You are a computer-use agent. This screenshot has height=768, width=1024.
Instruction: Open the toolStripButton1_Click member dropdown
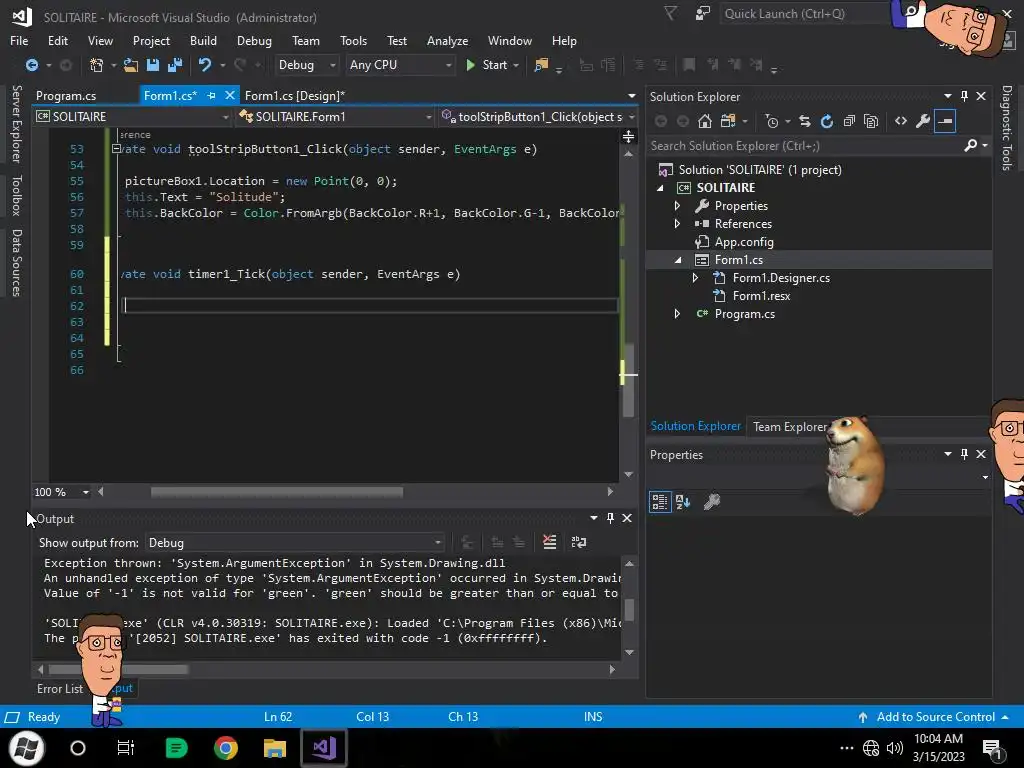537,116
